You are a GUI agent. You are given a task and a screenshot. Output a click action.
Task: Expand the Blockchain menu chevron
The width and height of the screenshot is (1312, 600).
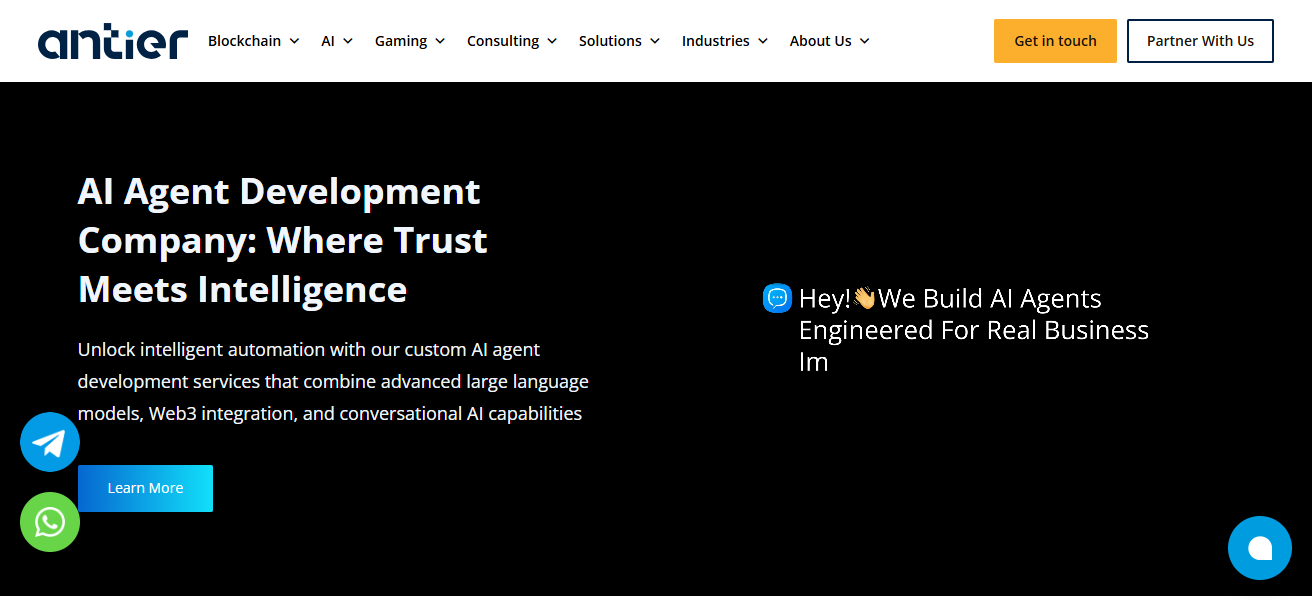point(294,41)
